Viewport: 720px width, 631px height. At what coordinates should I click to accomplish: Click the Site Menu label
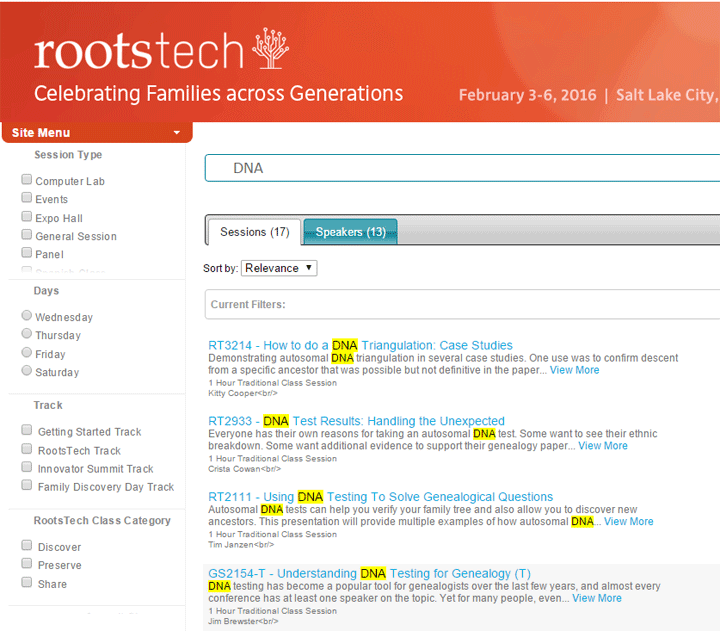[x=41, y=133]
